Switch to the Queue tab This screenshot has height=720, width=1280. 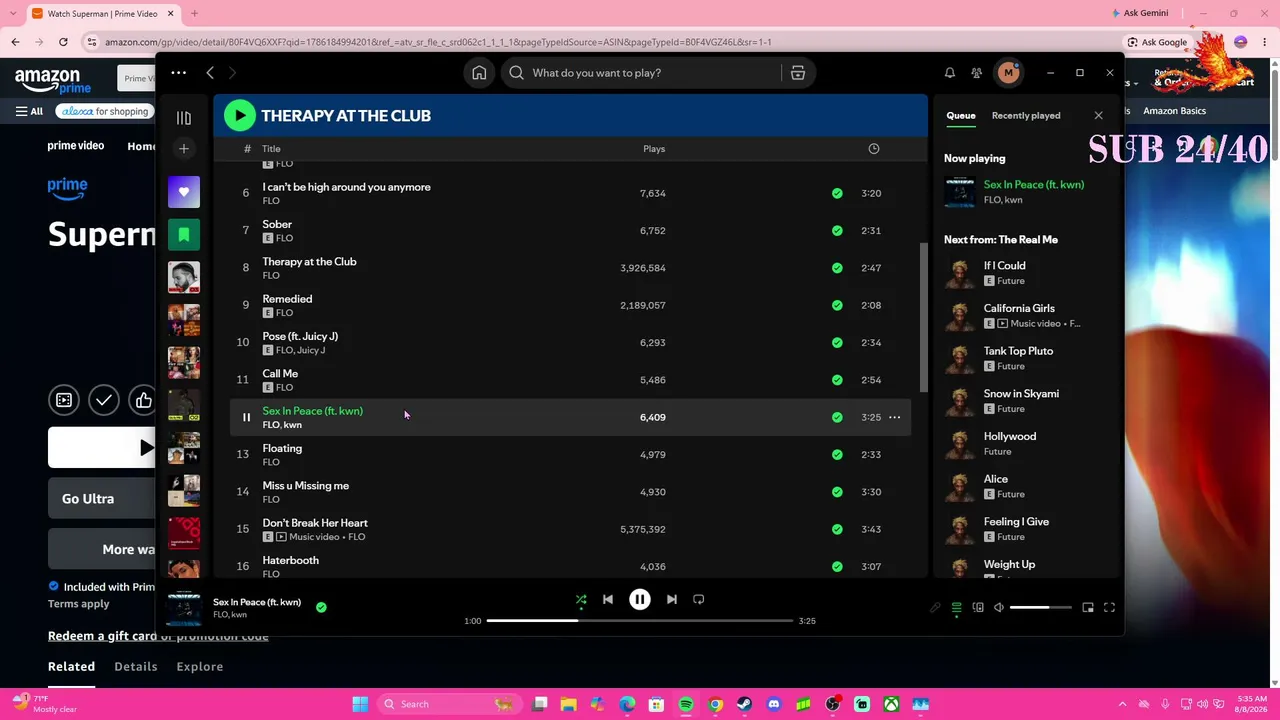click(961, 116)
